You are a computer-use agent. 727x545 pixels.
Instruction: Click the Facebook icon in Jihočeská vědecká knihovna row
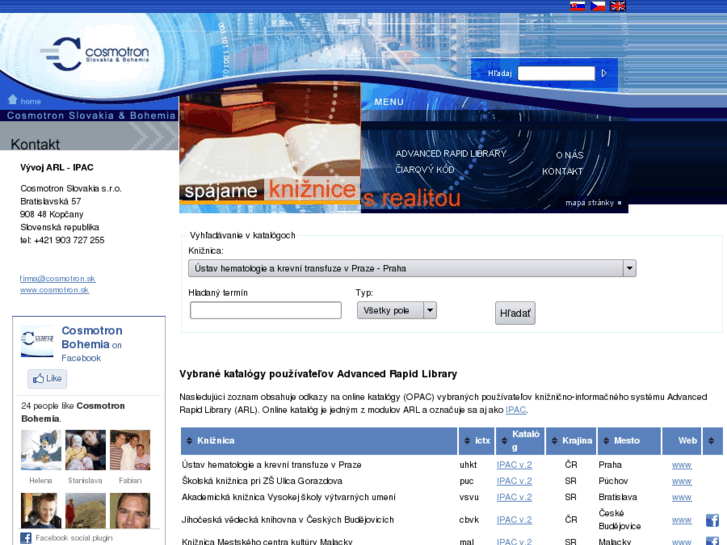click(x=712, y=520)
